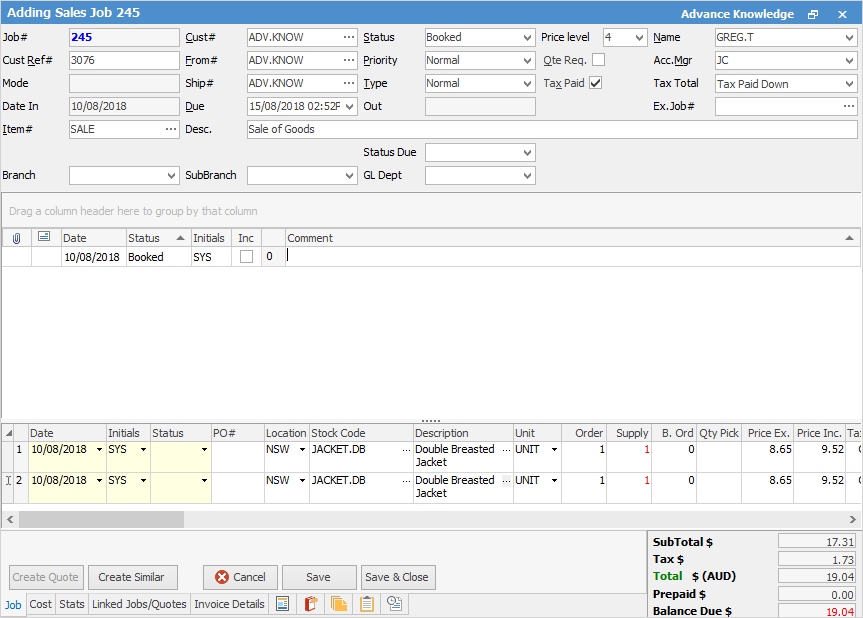Switch to the Cost tab
The width and height of the screenshot is (863, 618).
41,604
